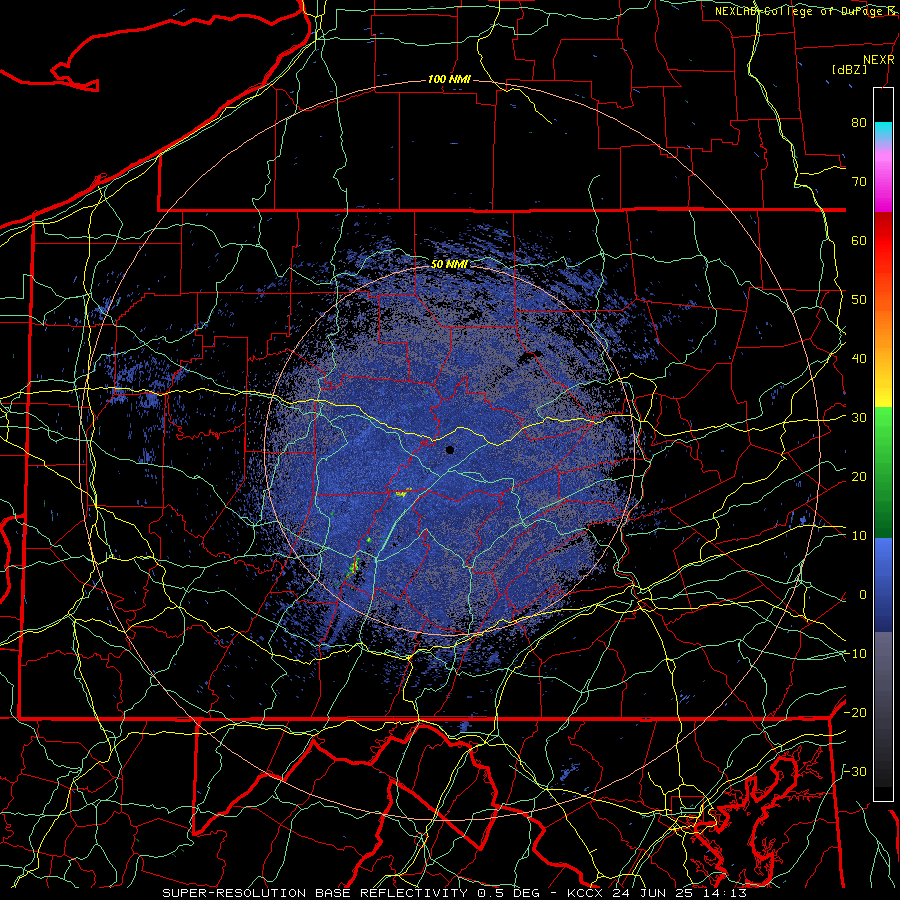
Task: Select the "[dBZ]" unit label
Action: click(849, 69)
